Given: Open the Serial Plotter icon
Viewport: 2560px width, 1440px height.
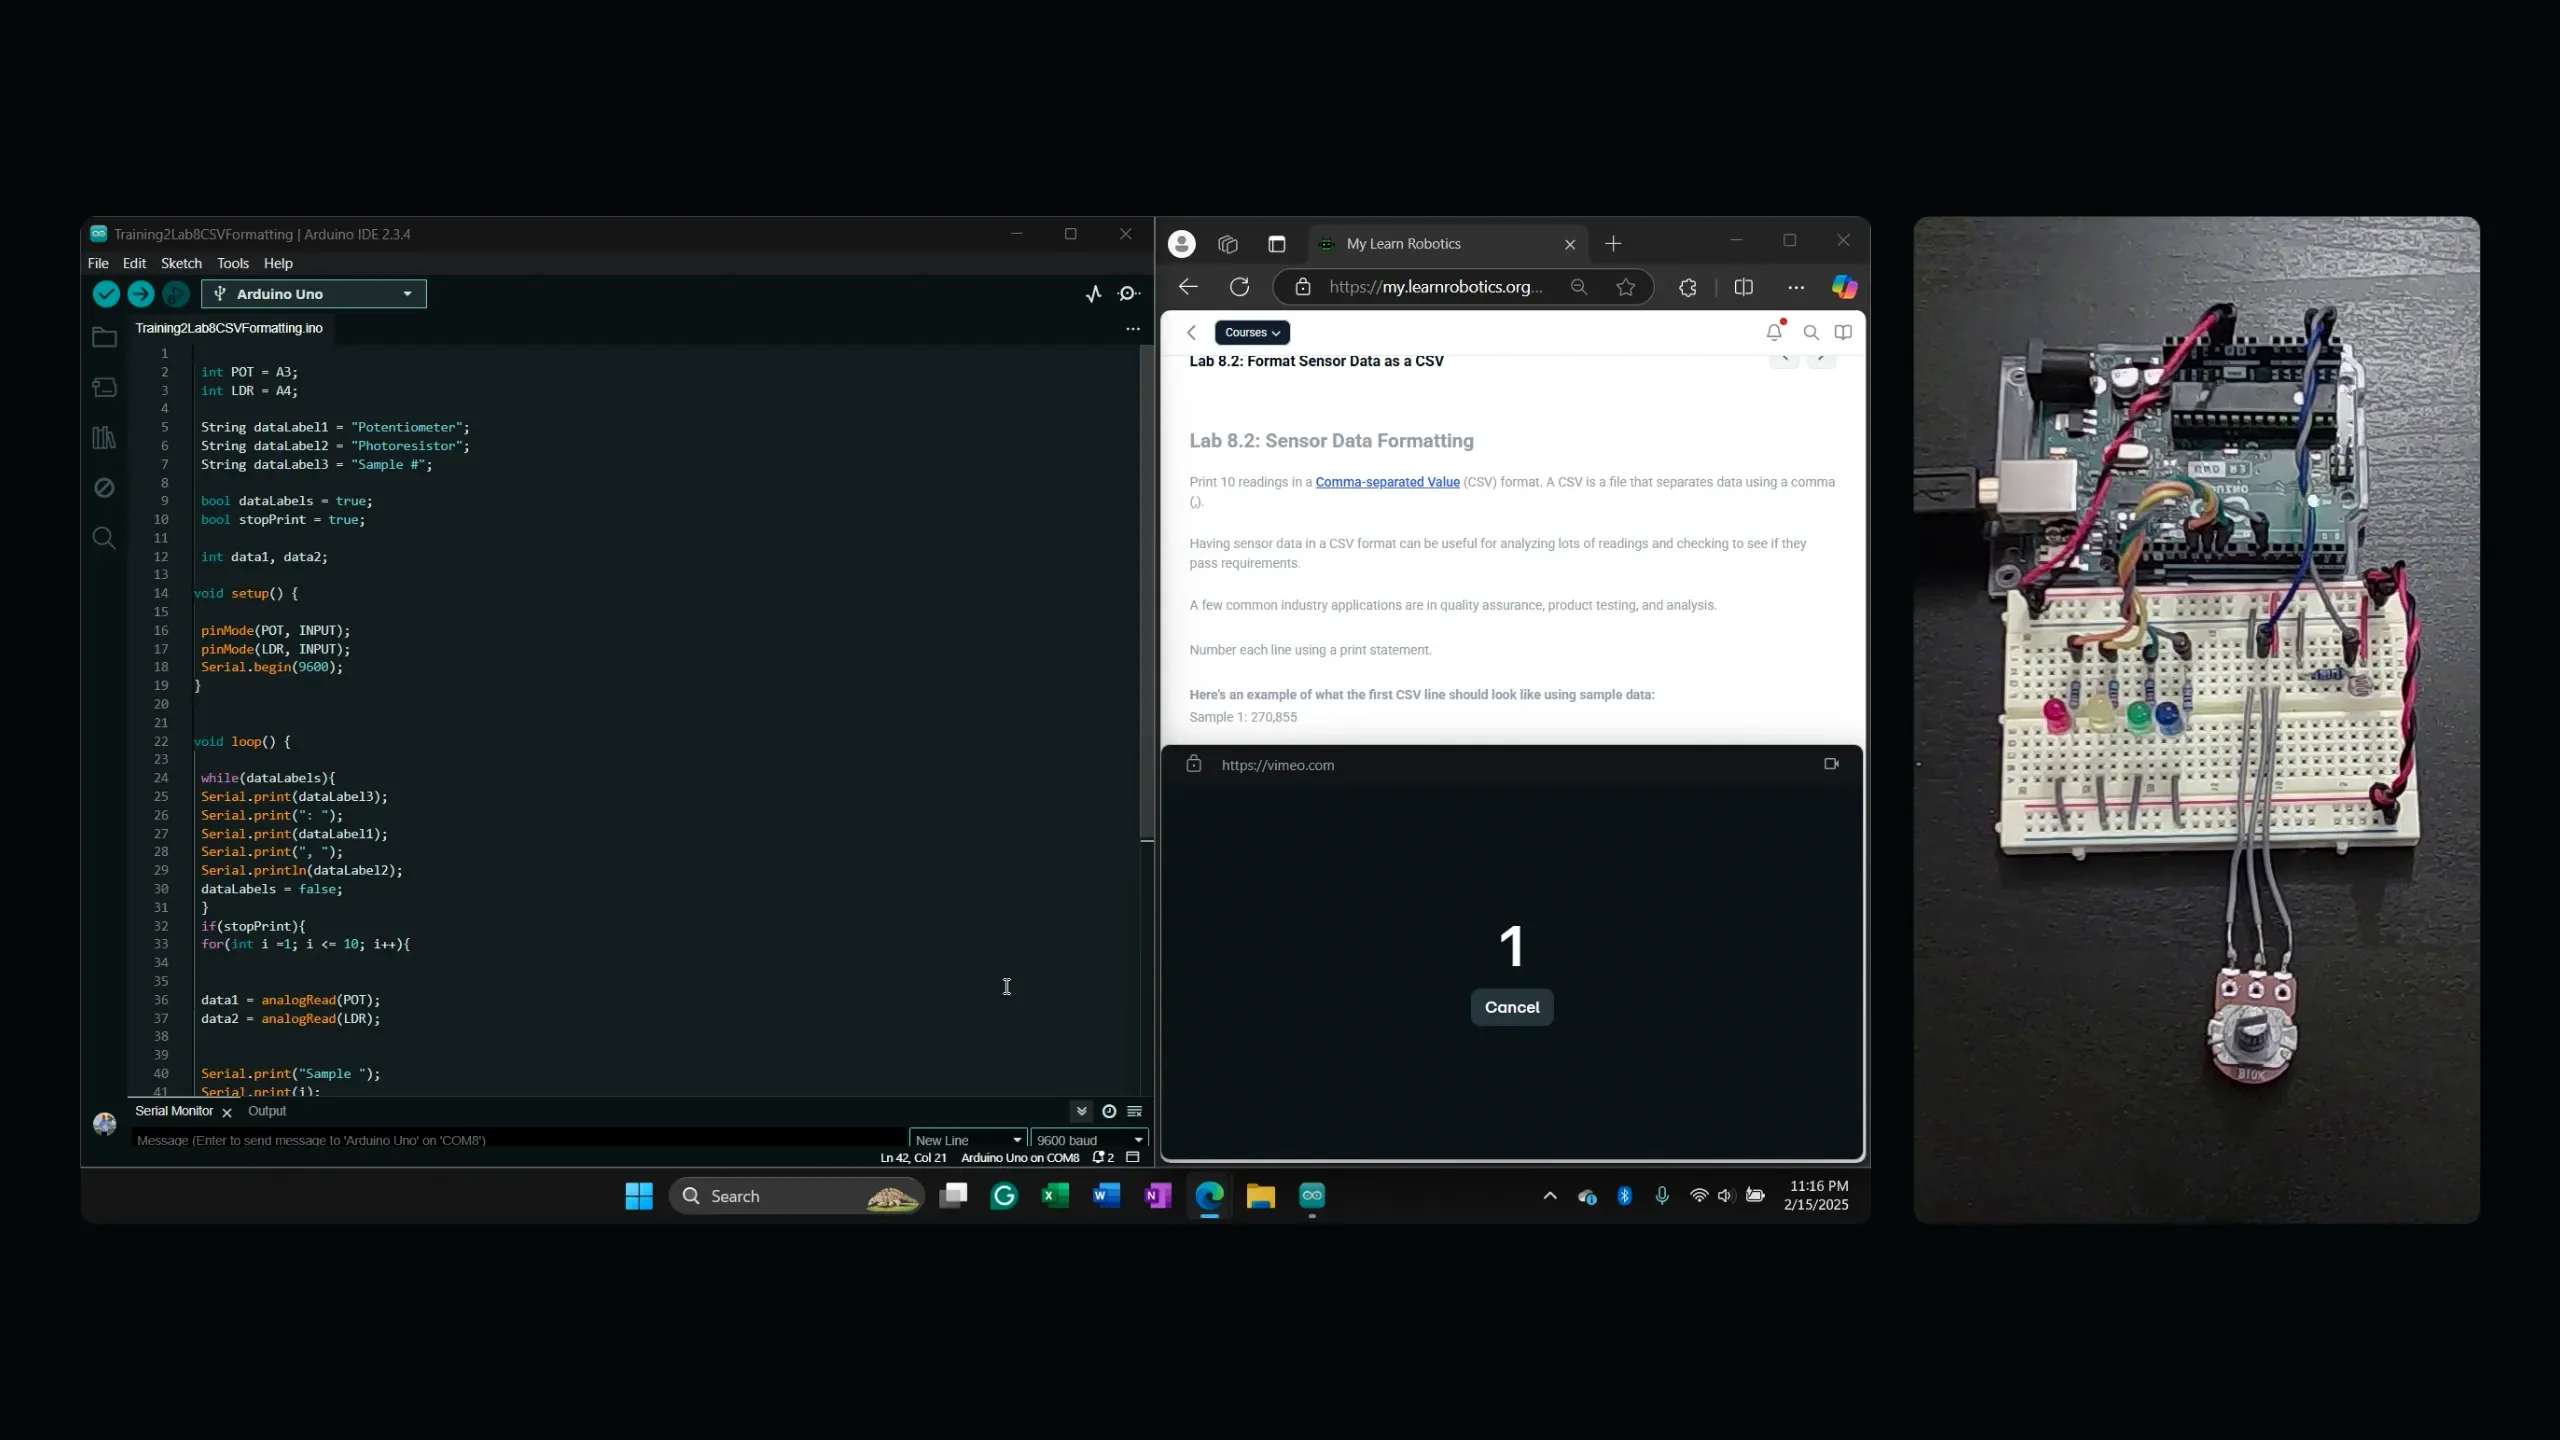Looking at the screenshot, I should [1094, 294].
